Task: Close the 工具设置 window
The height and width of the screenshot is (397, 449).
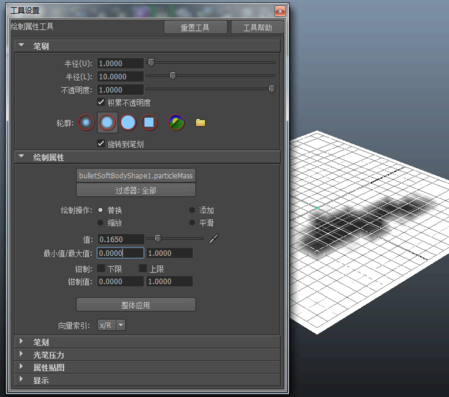Action: point(280,11)
